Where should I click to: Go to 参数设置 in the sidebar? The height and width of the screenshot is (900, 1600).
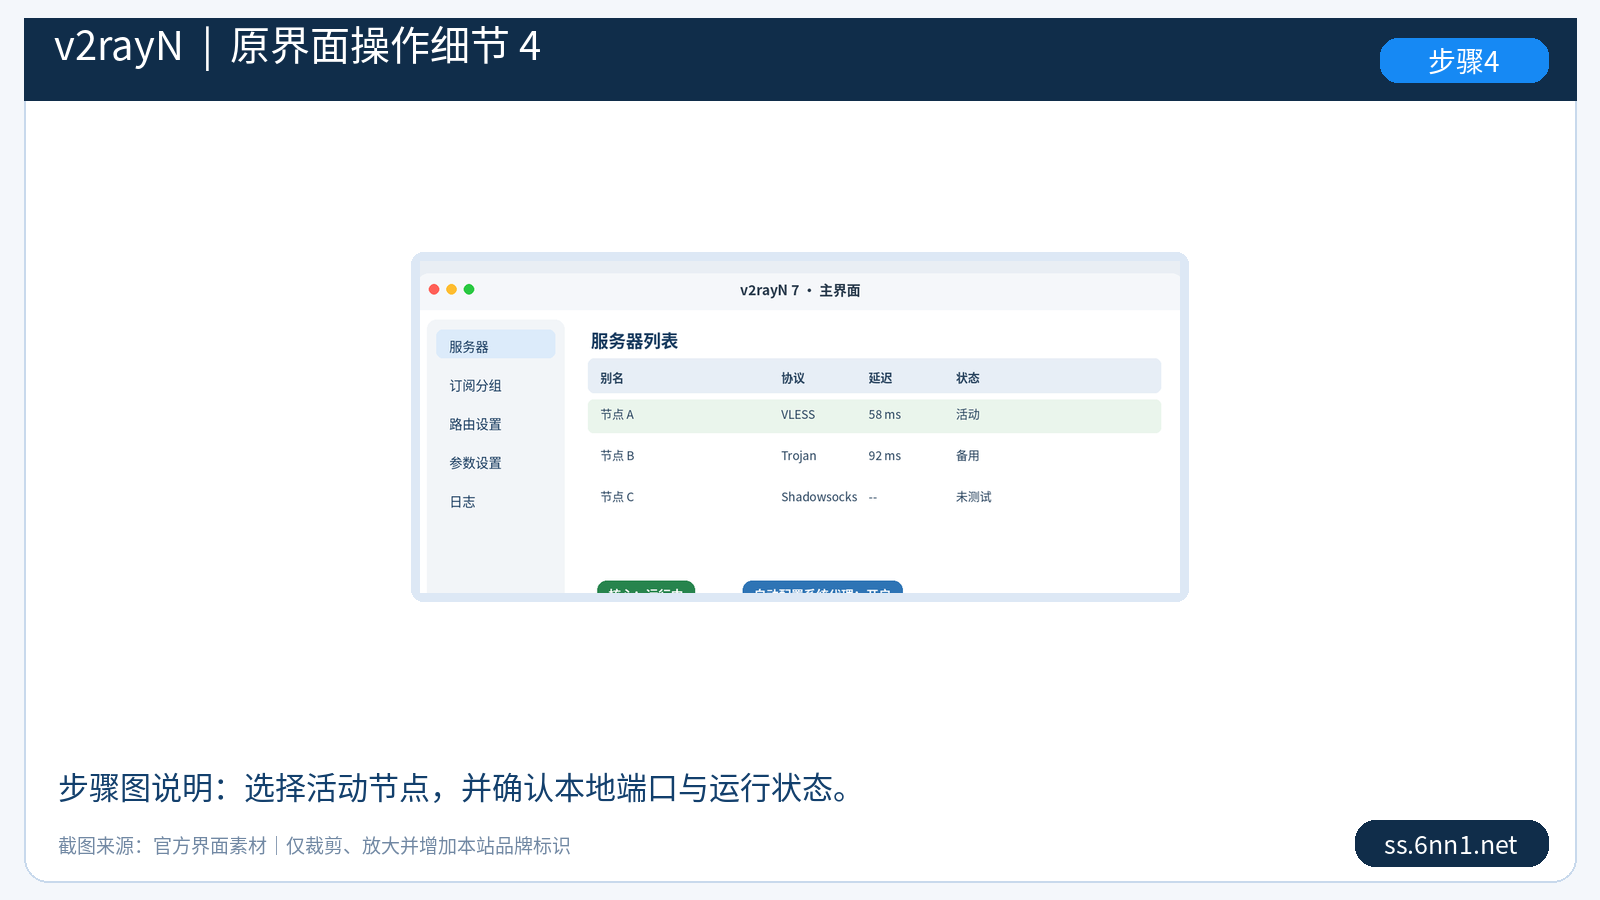pos(475,463)
